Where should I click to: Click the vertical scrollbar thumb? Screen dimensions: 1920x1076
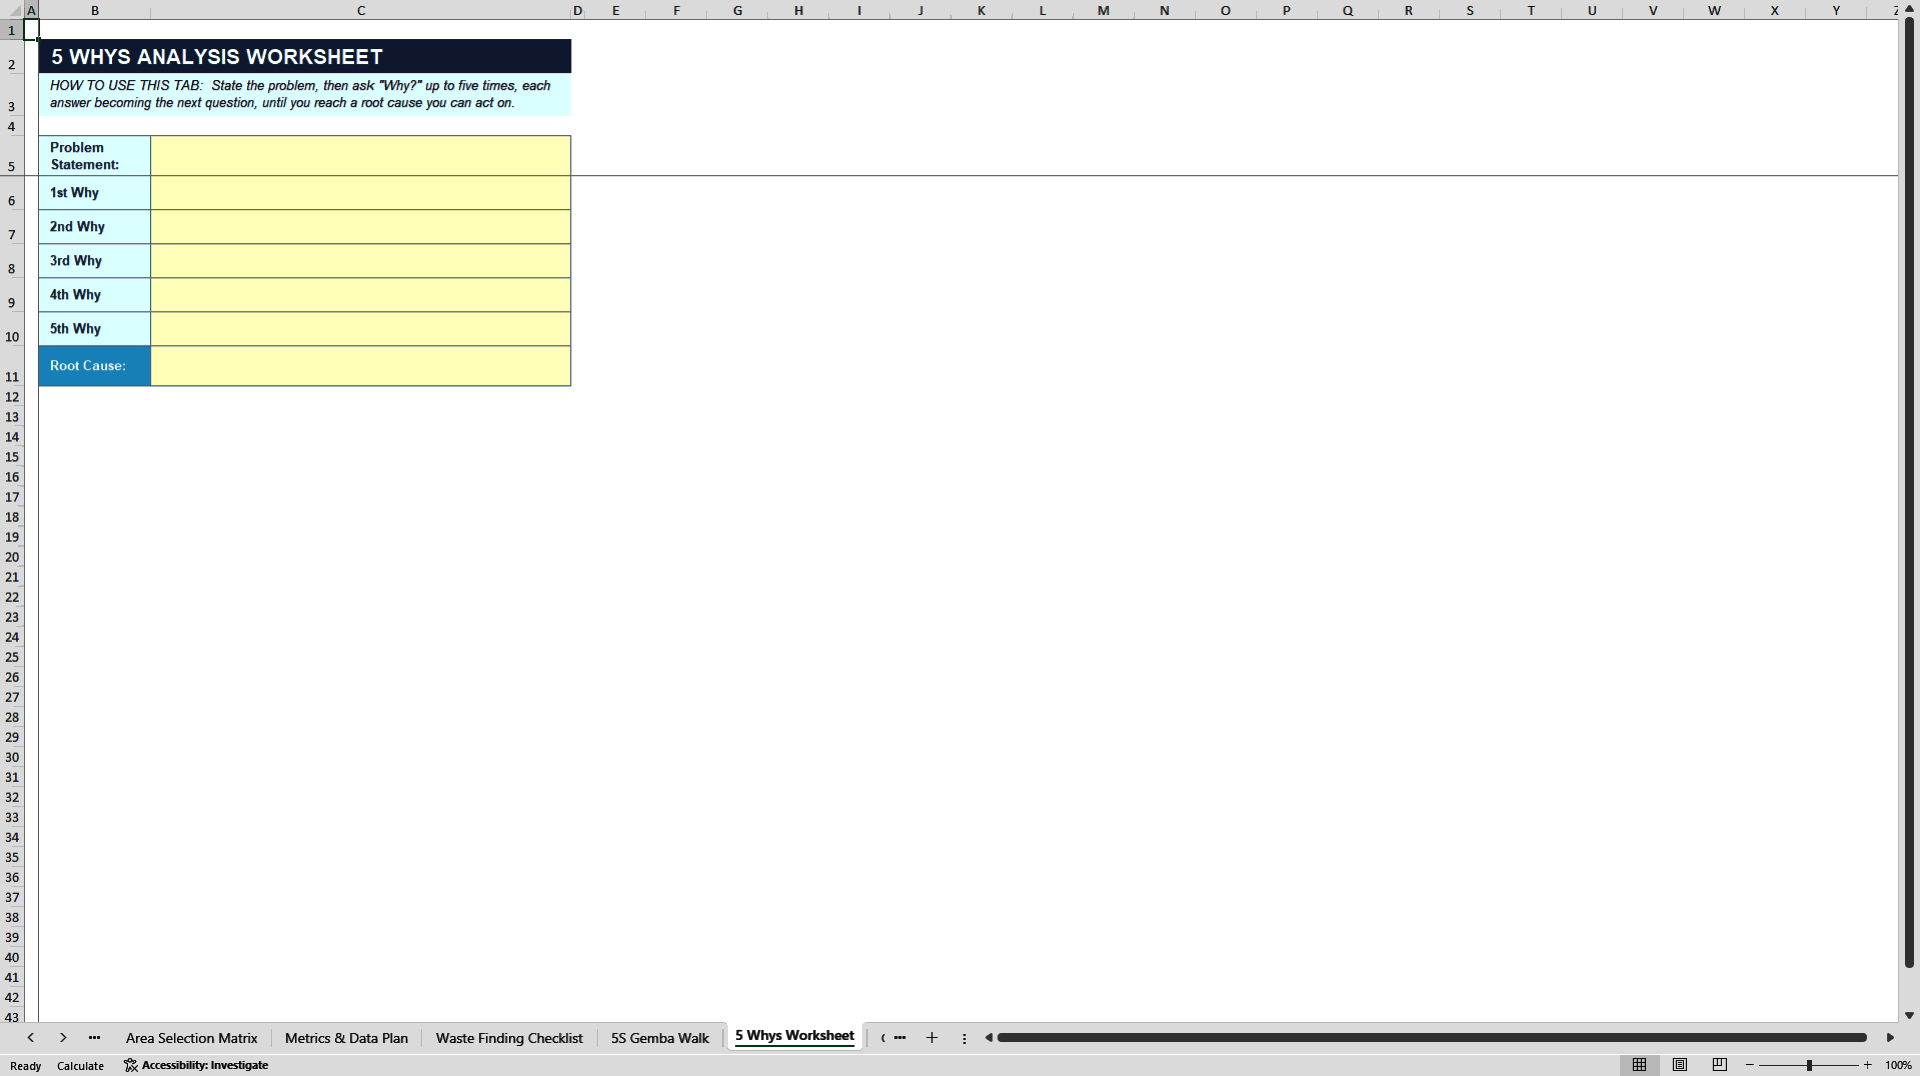pos(1909,492)
